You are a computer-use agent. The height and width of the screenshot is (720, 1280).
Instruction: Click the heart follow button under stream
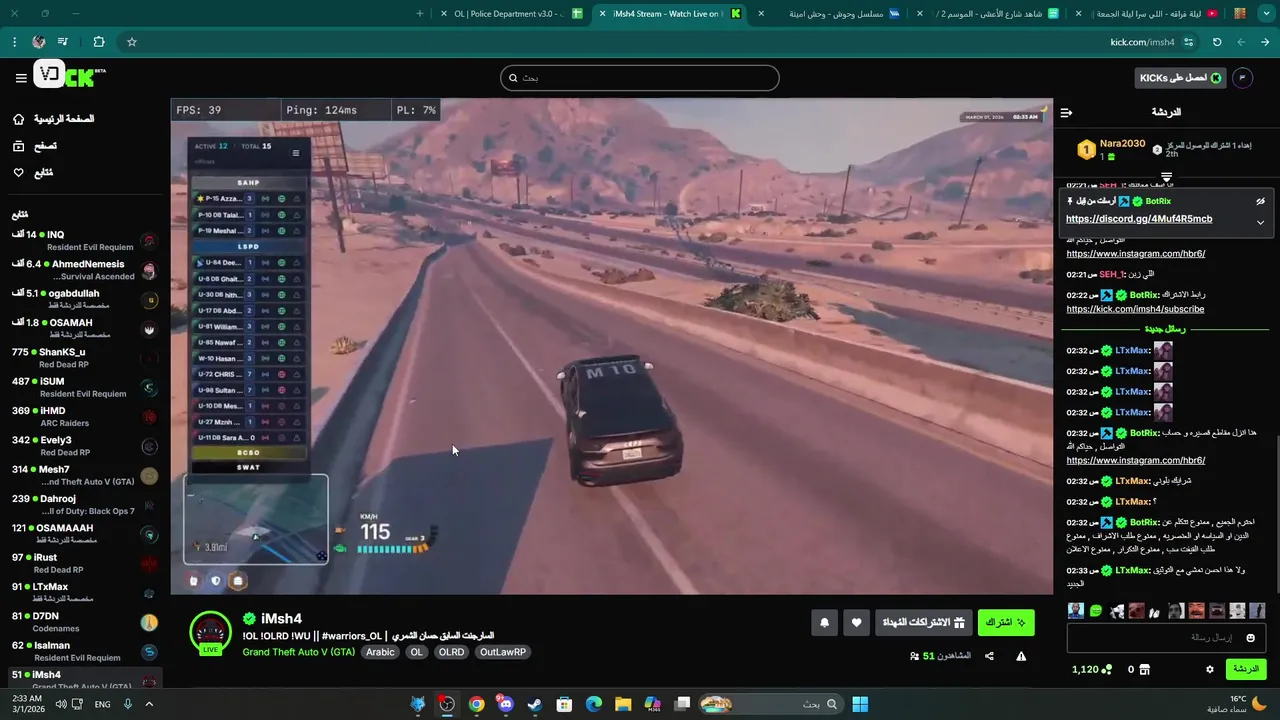856,623
